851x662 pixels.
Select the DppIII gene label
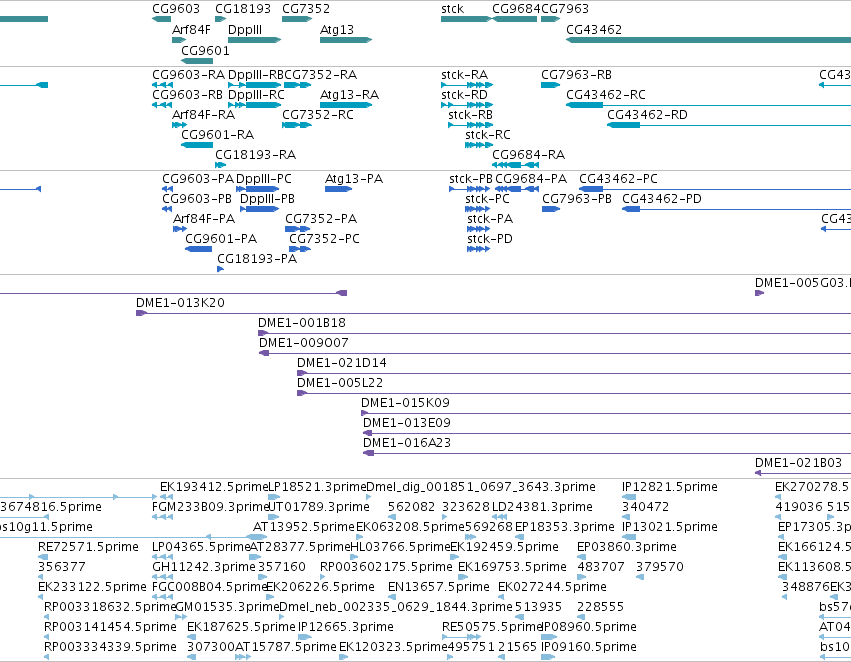pyautogui.click(x=245, y=30)
